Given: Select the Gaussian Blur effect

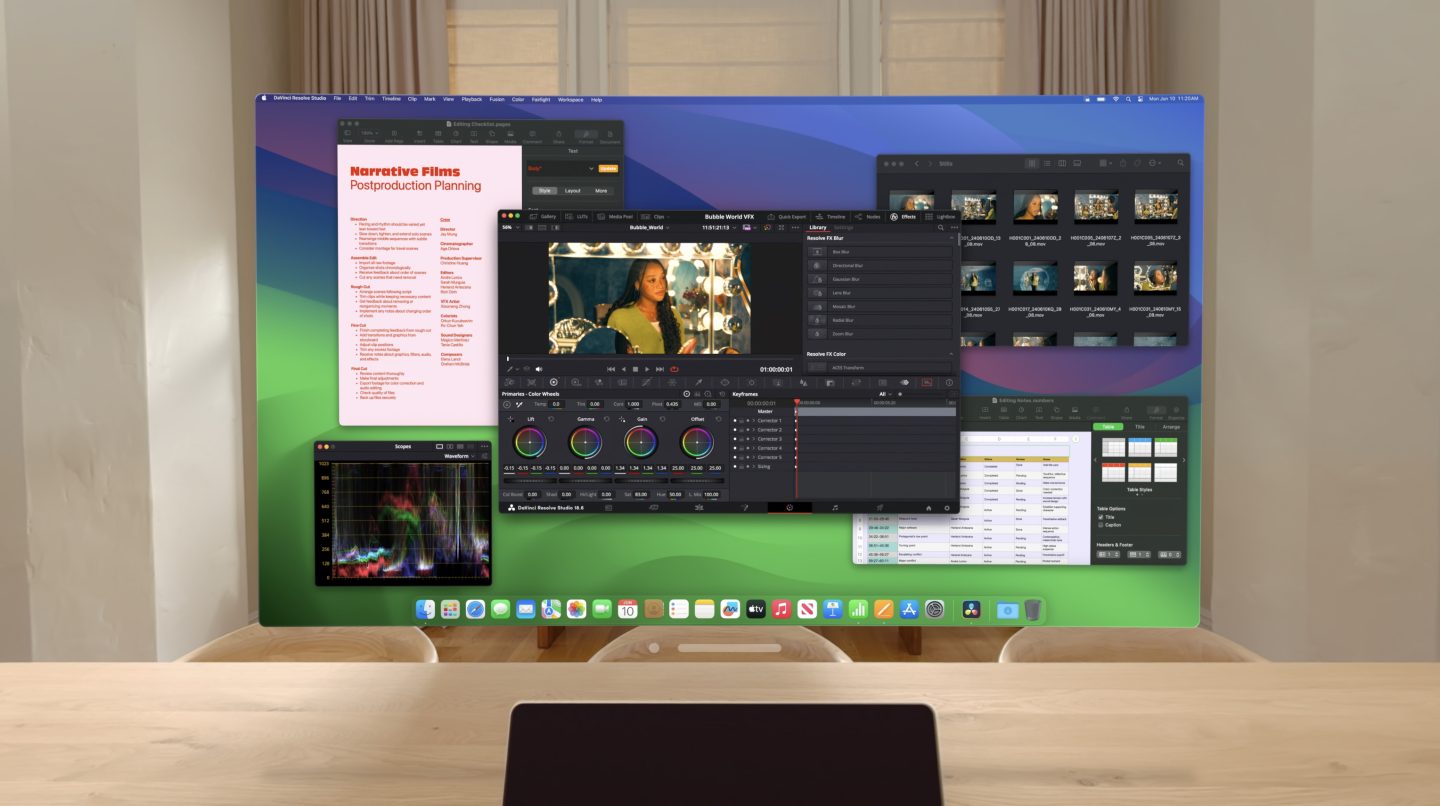Looking at the screenshot, I should coord(846,279).
